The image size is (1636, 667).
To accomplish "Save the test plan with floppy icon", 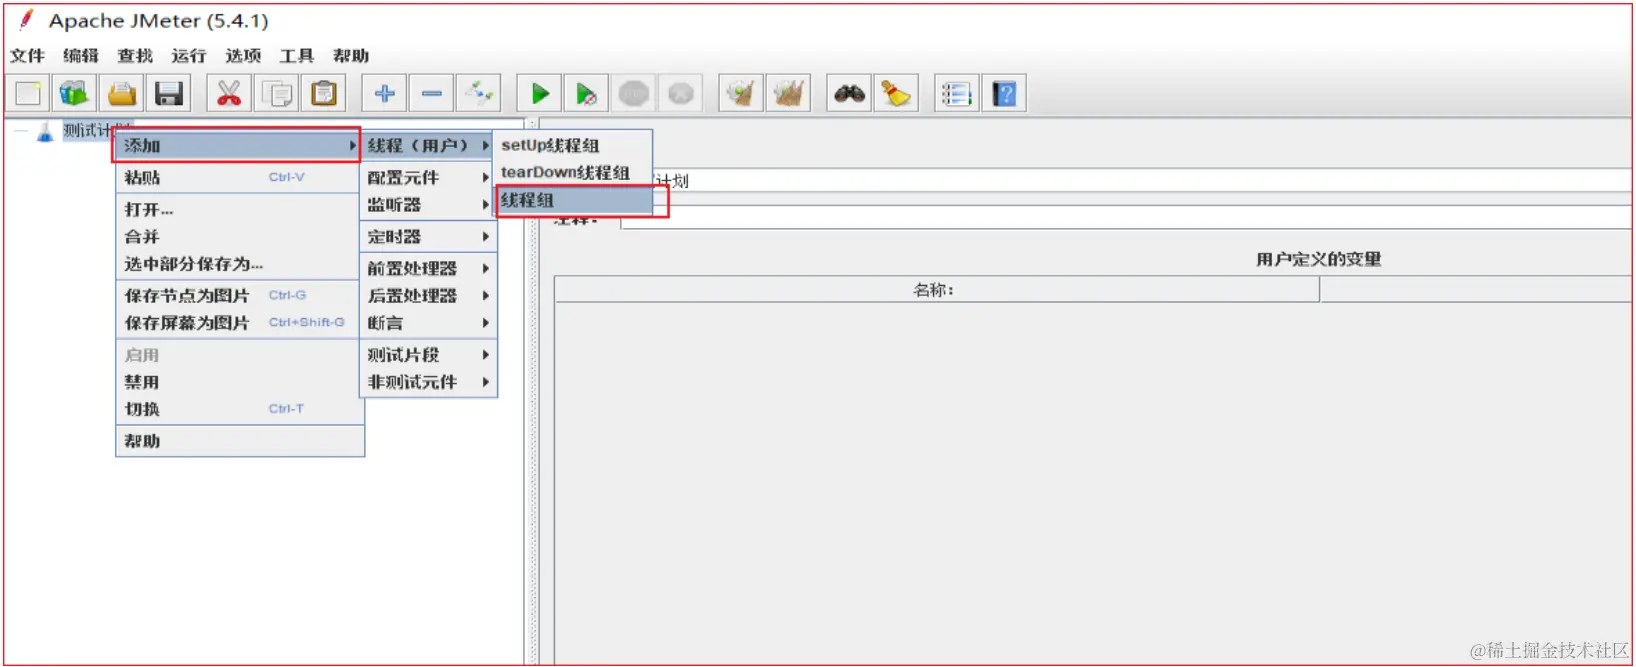I will (169, 94).
